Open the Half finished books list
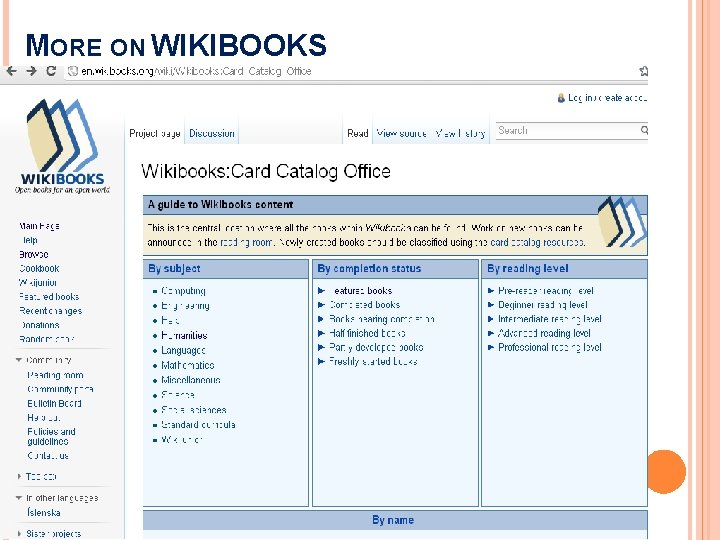The image size is (720, 540). (x=367, y=333)
